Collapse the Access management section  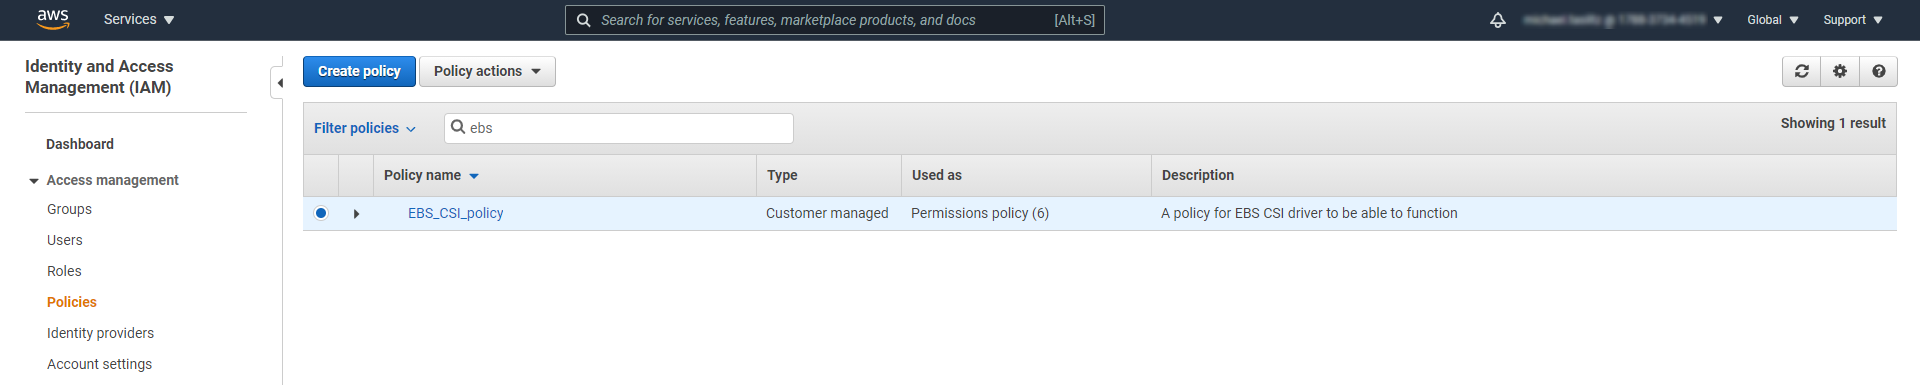pos(34,181)
